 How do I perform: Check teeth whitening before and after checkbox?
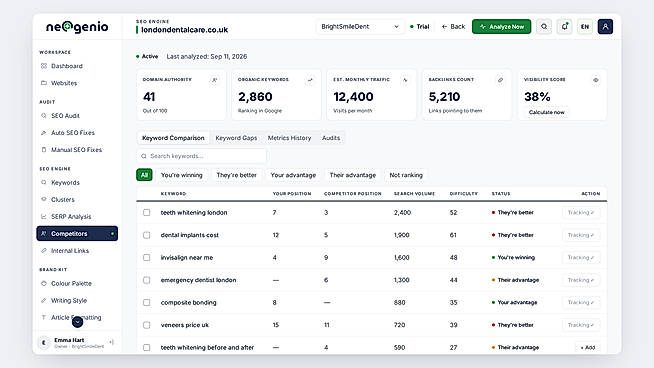[146, 347]
